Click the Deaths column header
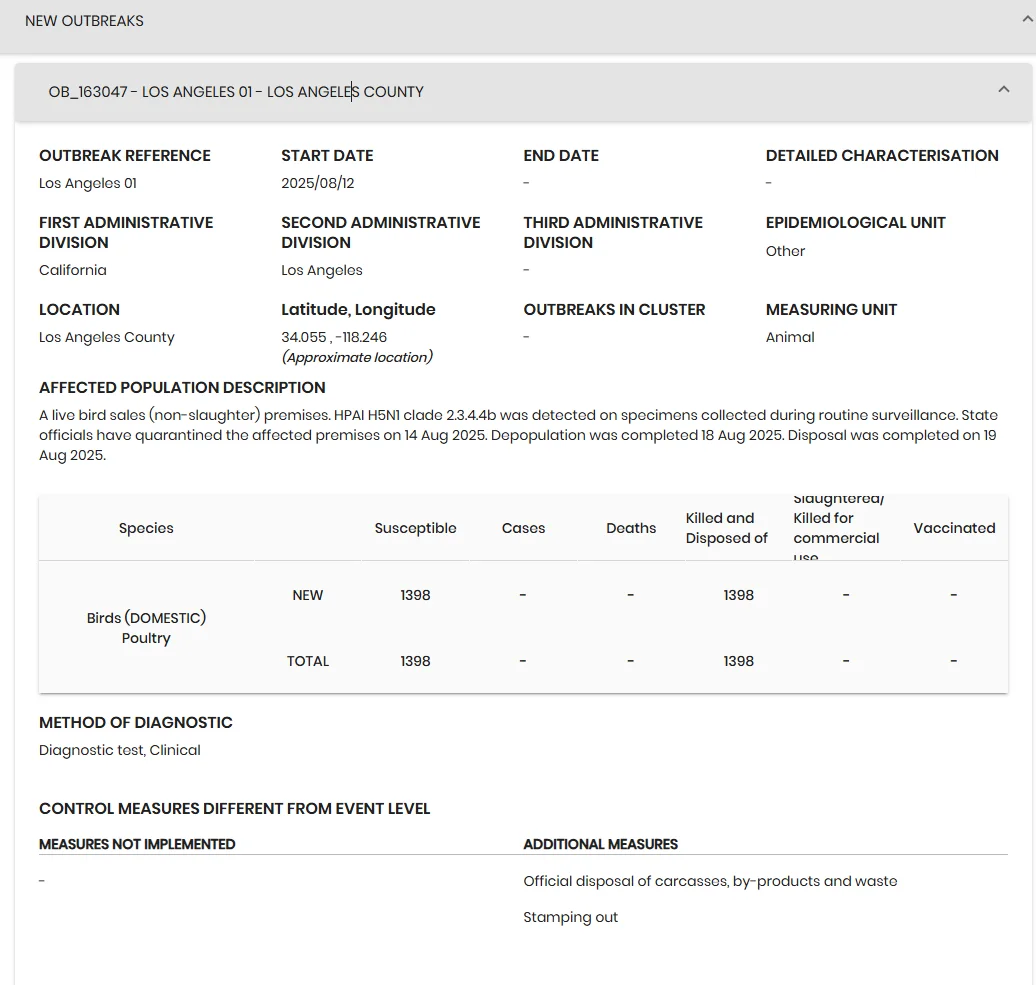The width and height of the screenshot is (1036, 985). (x=631, y=528)
